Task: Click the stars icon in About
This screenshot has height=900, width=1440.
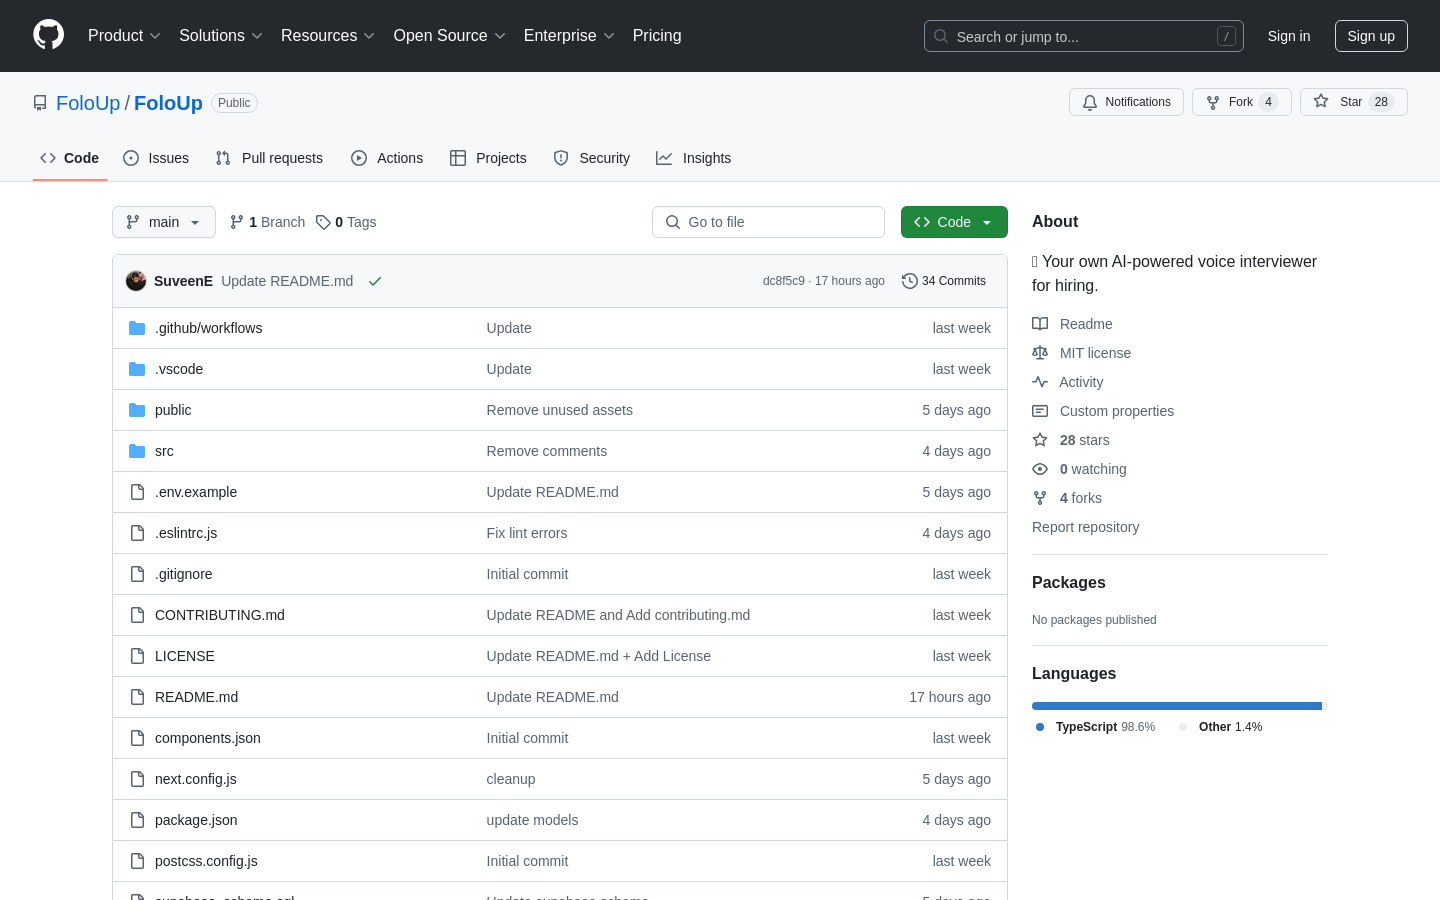Action: click(x=1040, y=440)
